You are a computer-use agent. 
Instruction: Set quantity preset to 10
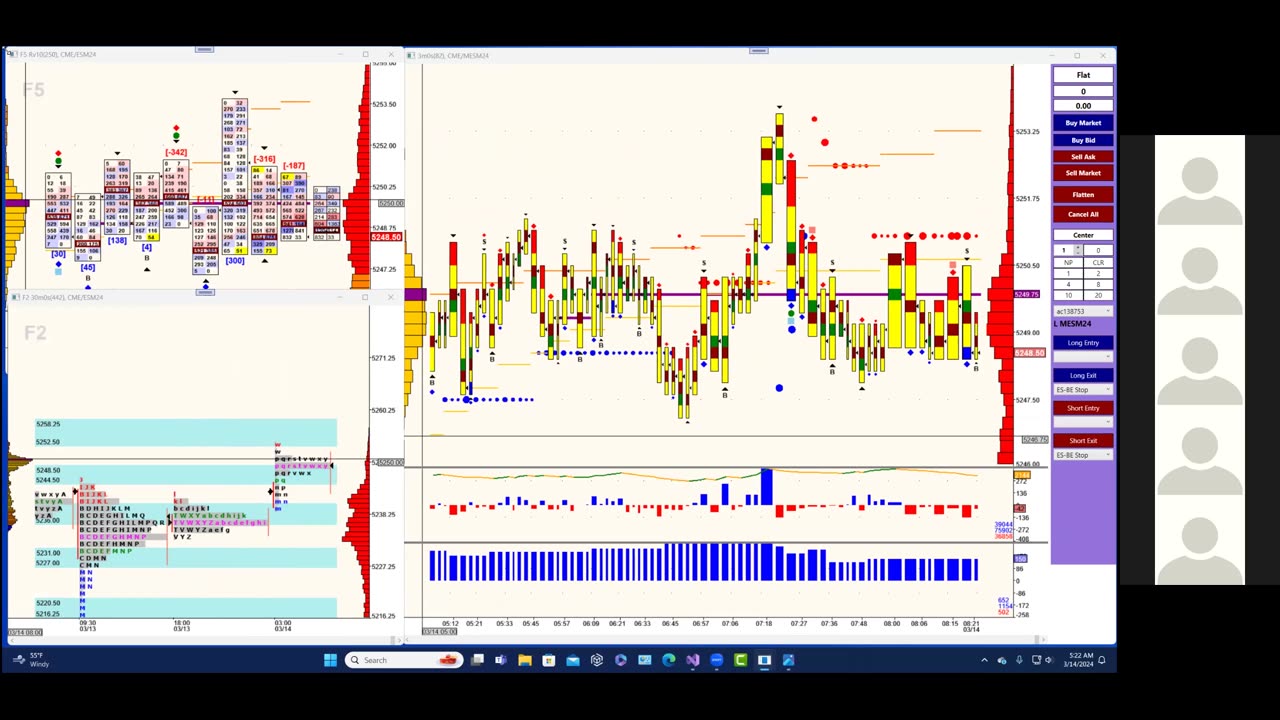click(1068, 295)
